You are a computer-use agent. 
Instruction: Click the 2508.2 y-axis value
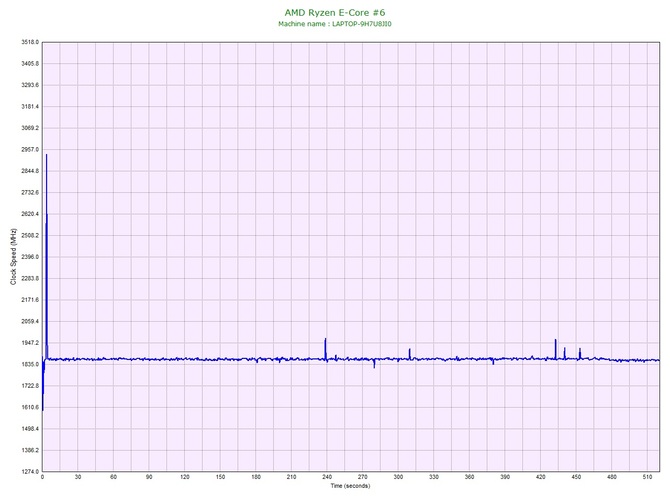(30, 235)
